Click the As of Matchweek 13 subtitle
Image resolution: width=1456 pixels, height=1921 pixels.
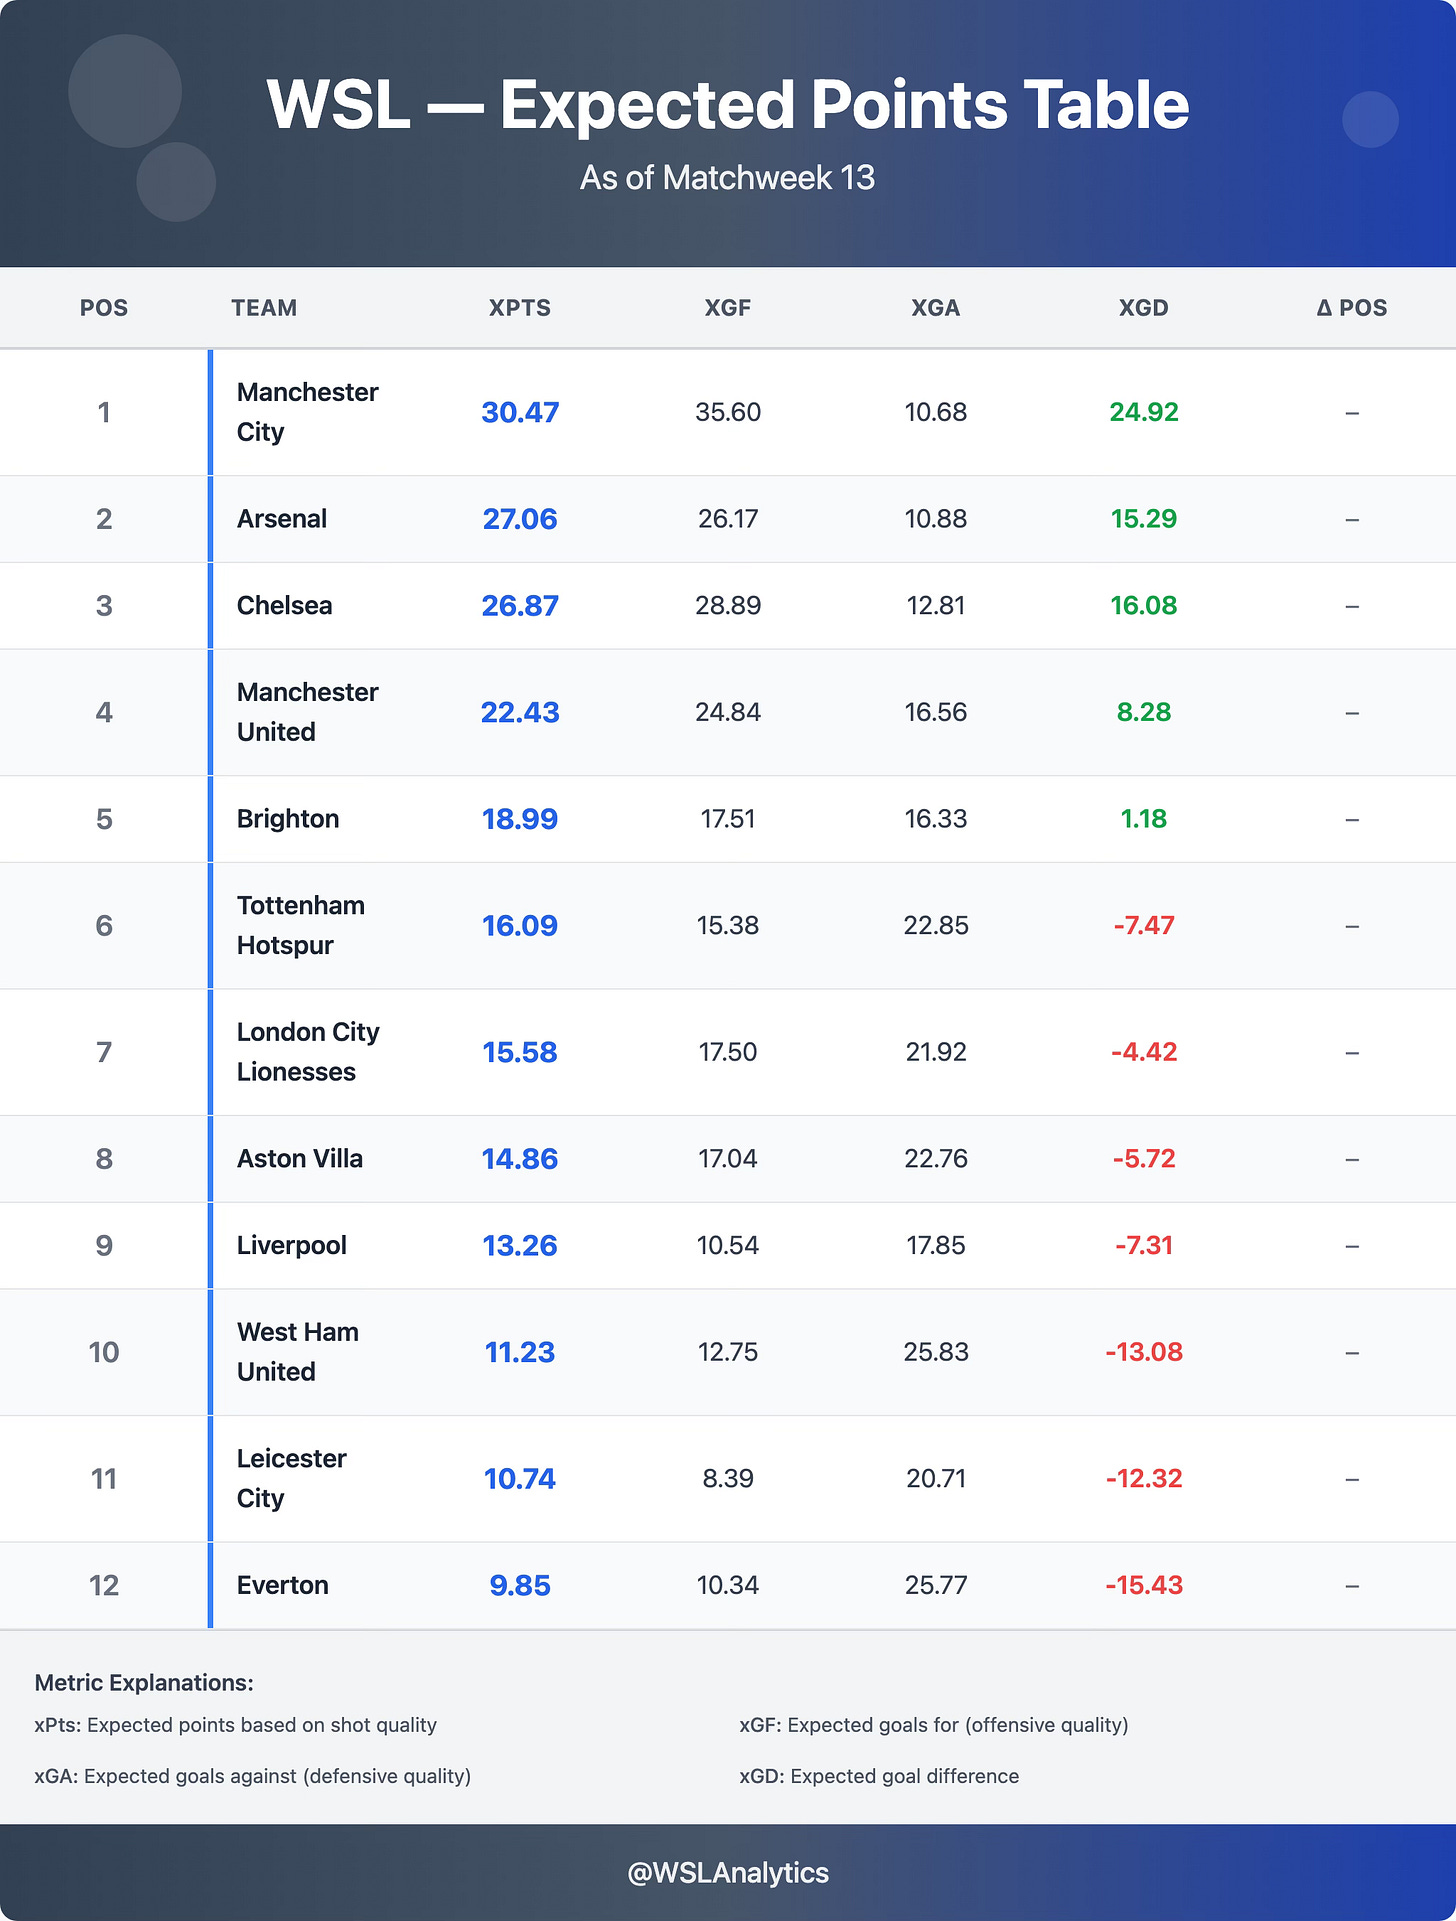pos(728,178)
